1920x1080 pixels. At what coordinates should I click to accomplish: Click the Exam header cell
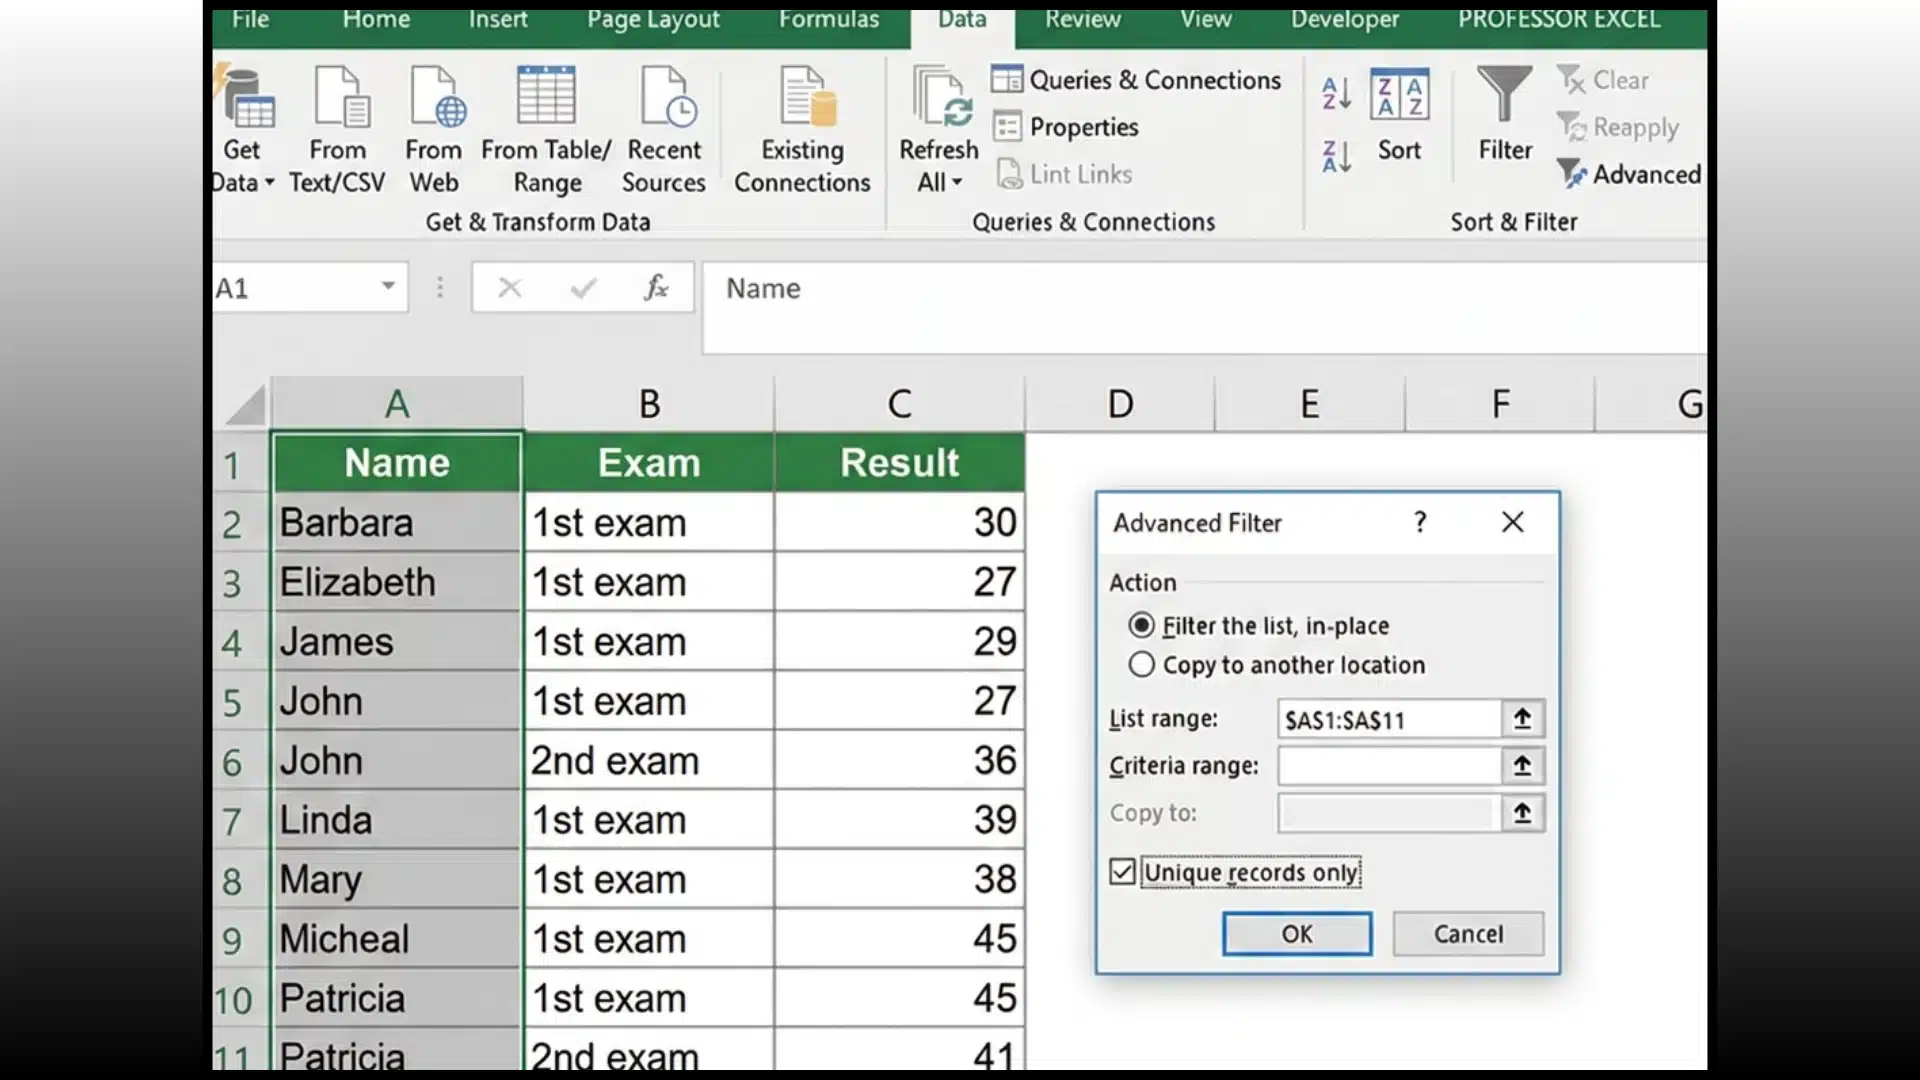tap(649, 463)
